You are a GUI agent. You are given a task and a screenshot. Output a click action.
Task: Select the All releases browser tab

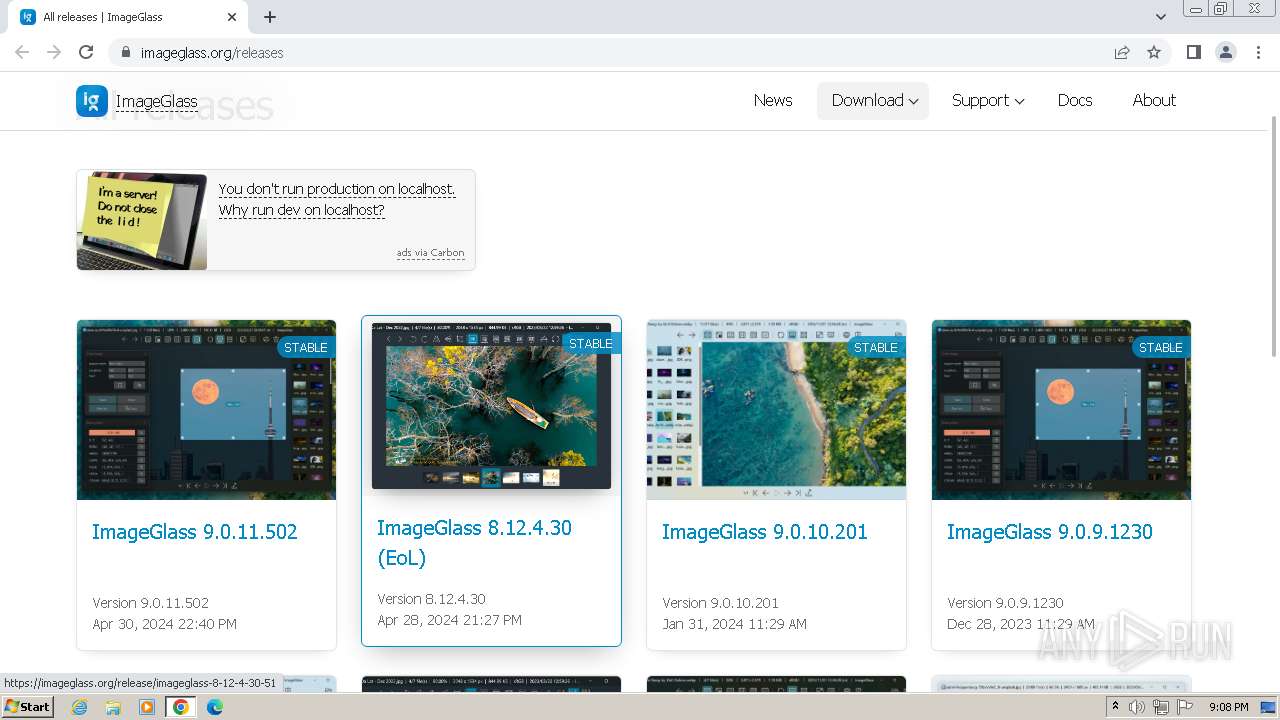[x=128, y=17]
